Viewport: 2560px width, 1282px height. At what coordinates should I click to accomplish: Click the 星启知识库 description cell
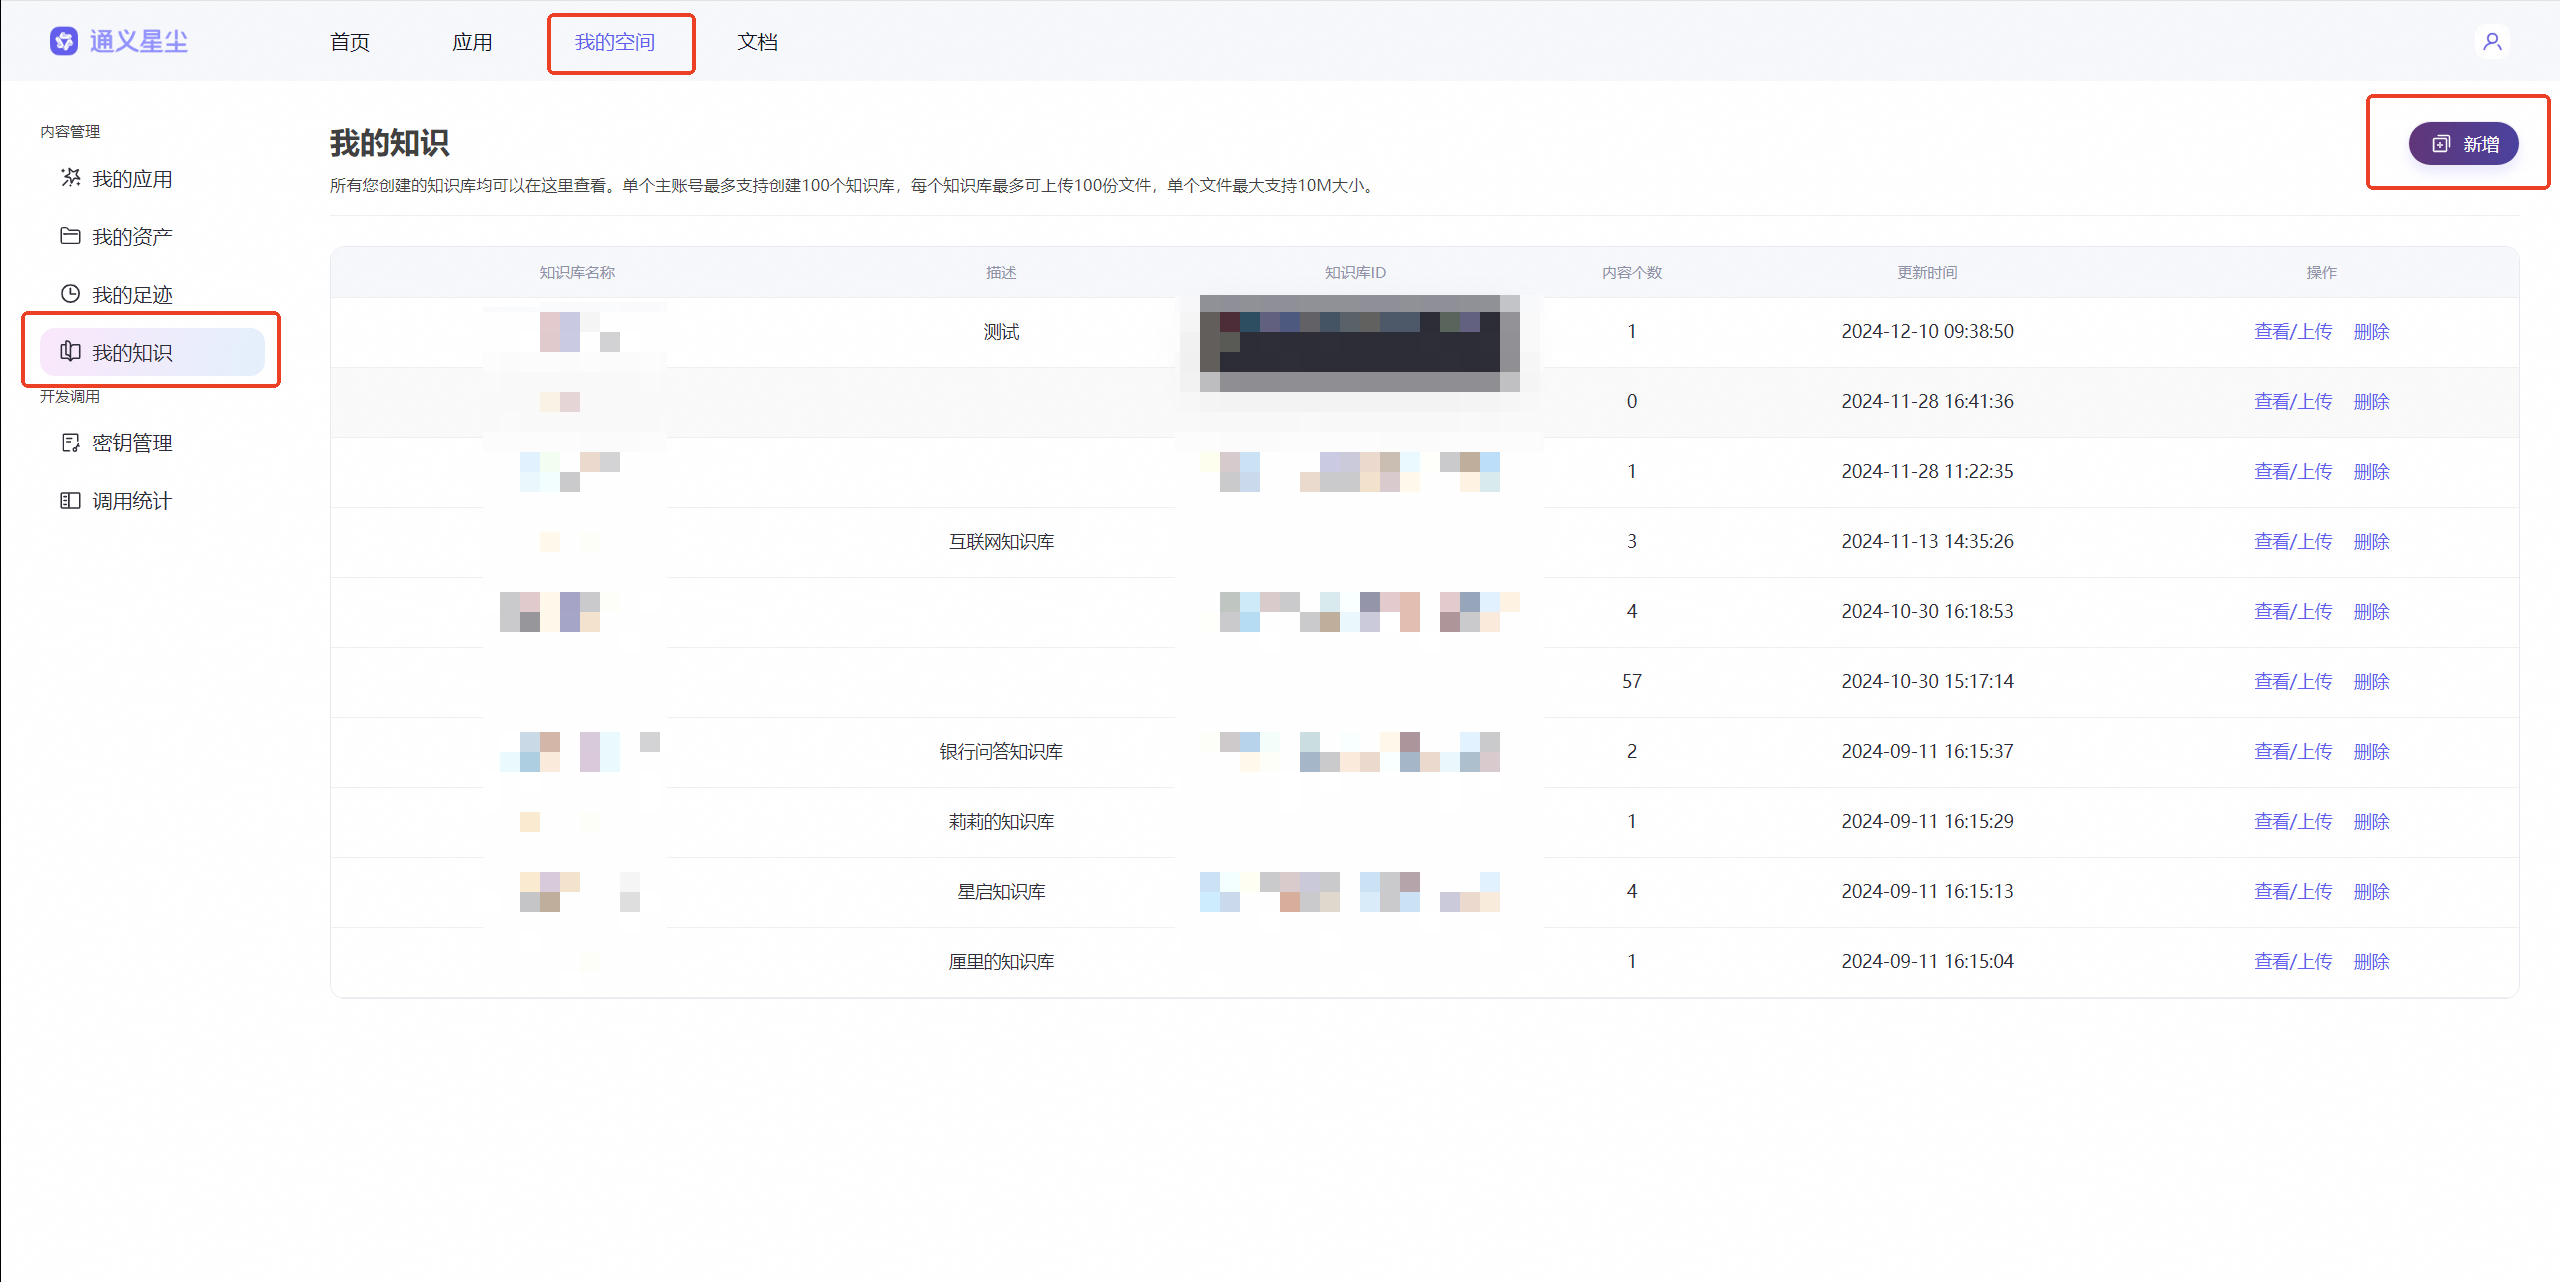click(x=1001, y=891)
